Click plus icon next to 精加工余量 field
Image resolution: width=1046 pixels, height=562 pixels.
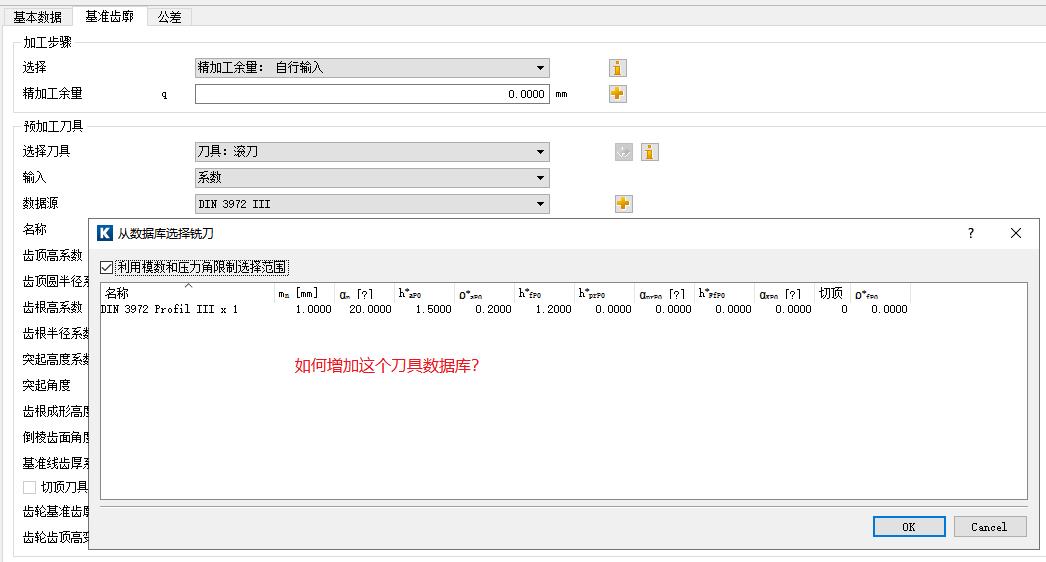pos(618,94)
